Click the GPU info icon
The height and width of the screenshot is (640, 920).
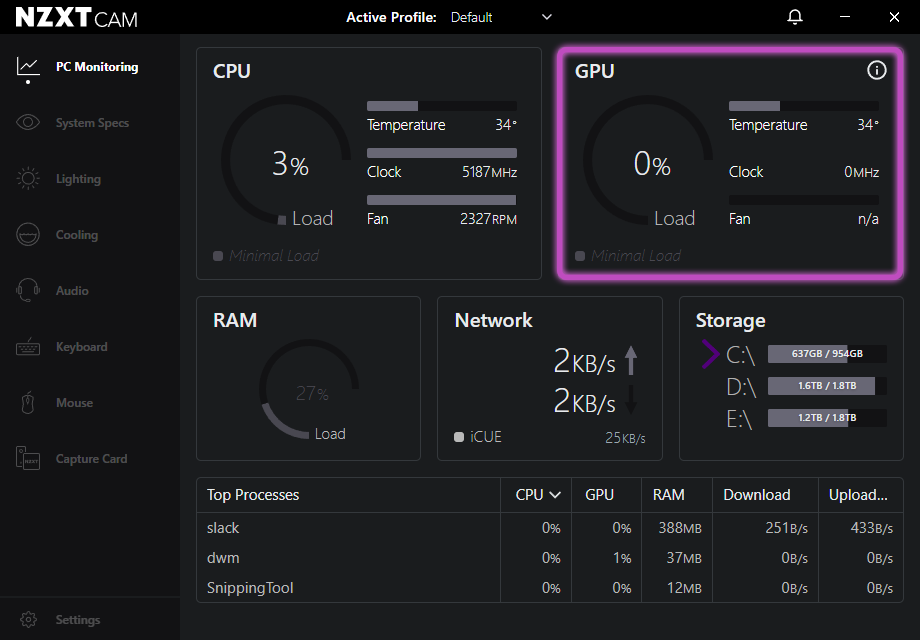(x=876, y=70)
